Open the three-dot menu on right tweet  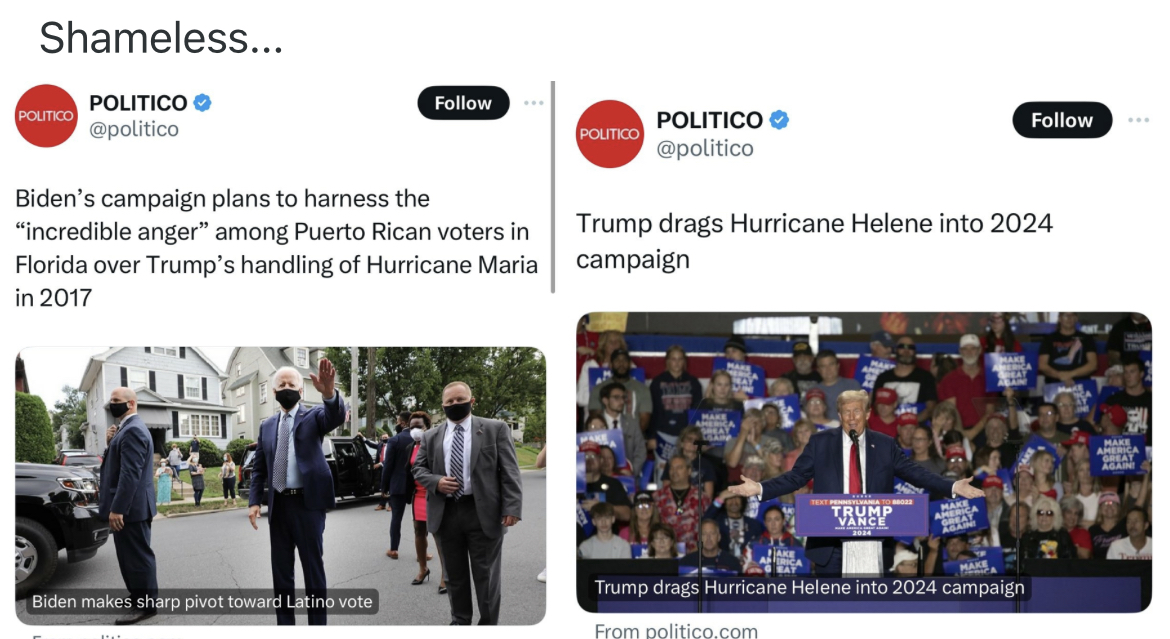[x=1139, y=120]
